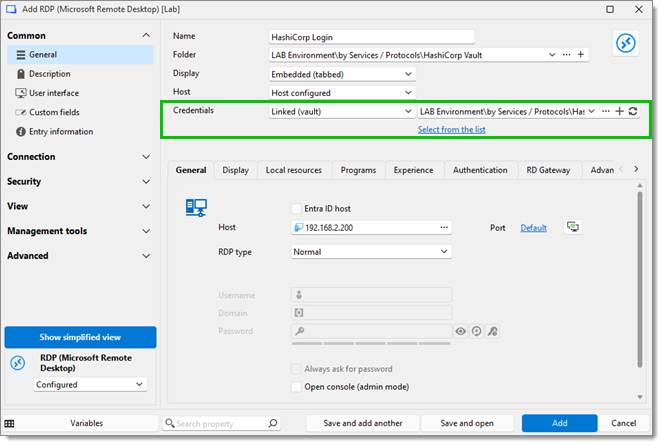
Task: Reveal password with the eye icon
Action: point(461,331)
